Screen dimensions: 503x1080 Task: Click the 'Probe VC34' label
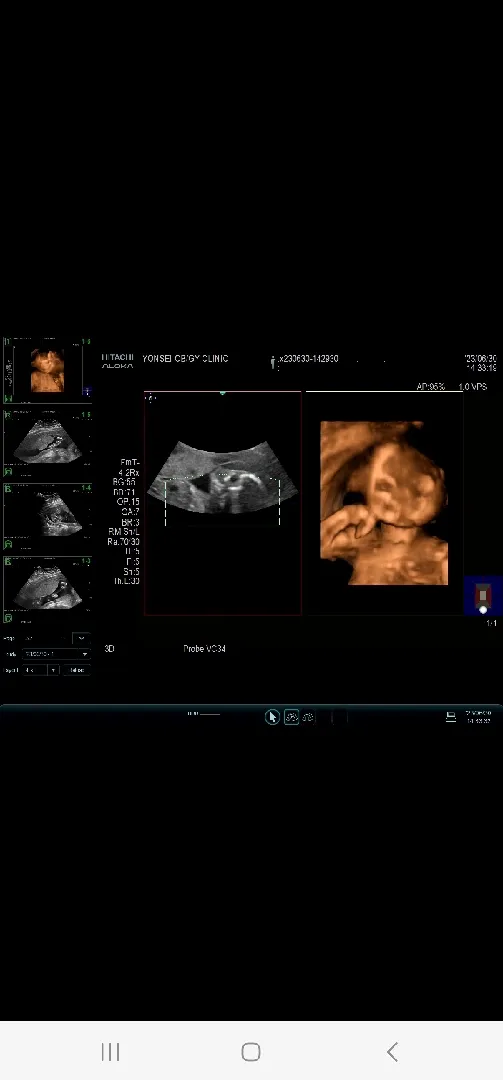(x=205, y=649)
